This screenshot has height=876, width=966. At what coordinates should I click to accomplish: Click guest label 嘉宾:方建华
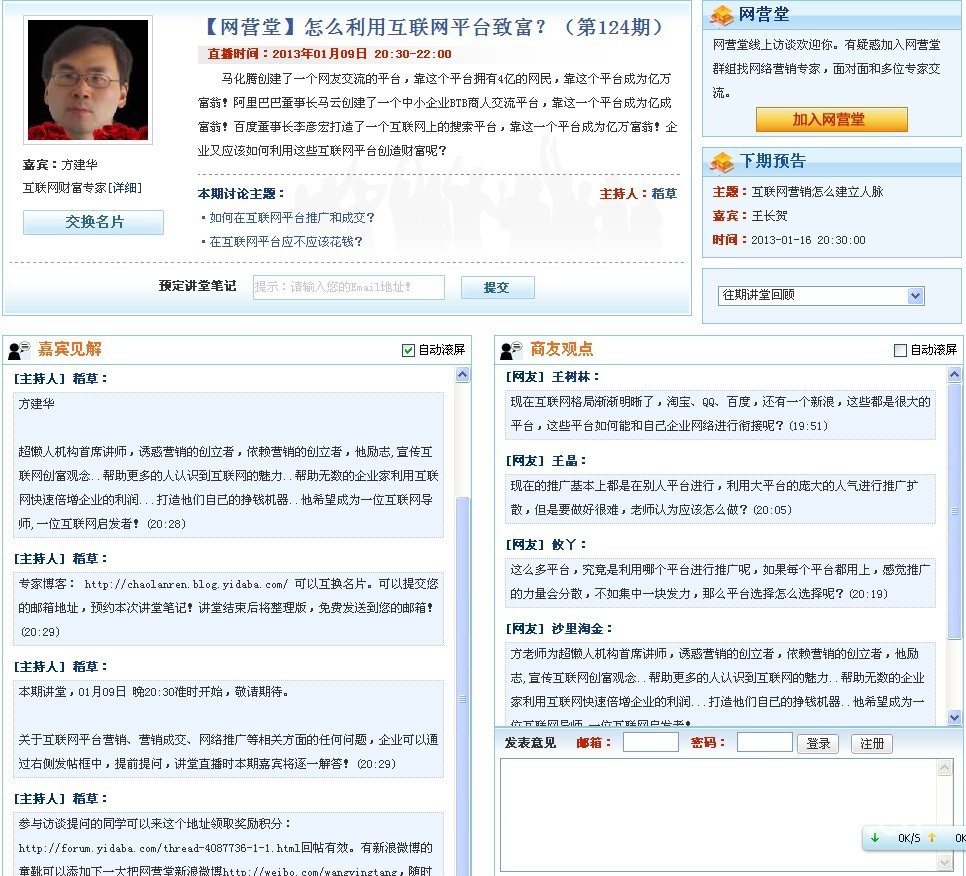tap(60, 165)
